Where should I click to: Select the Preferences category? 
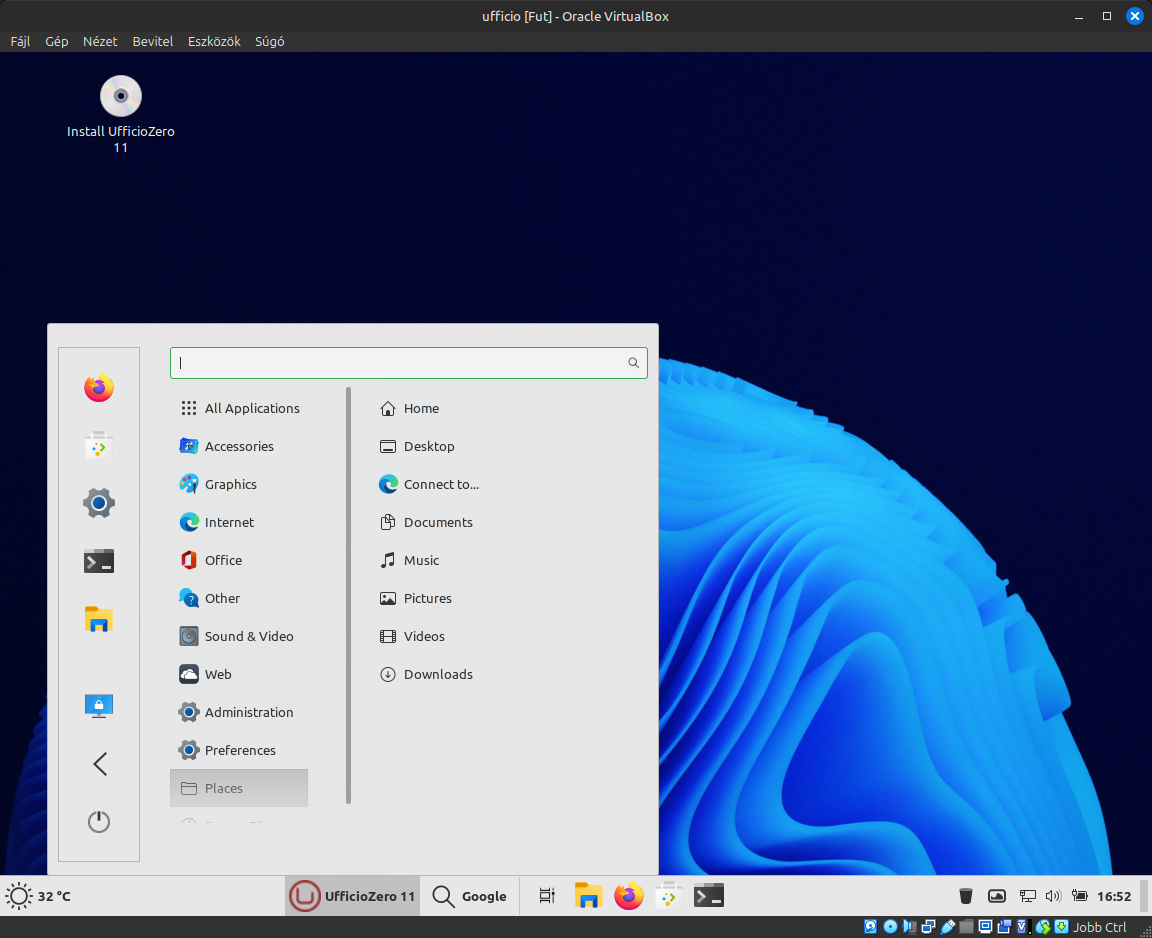239,751
